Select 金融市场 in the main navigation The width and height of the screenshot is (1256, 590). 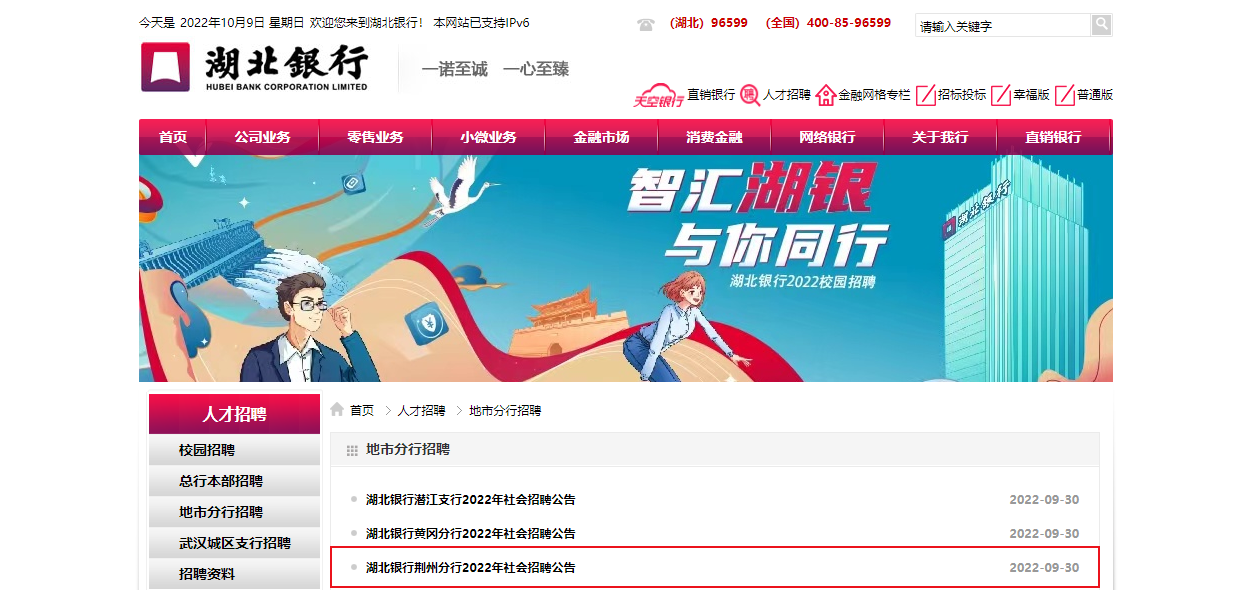click(602, 137)
